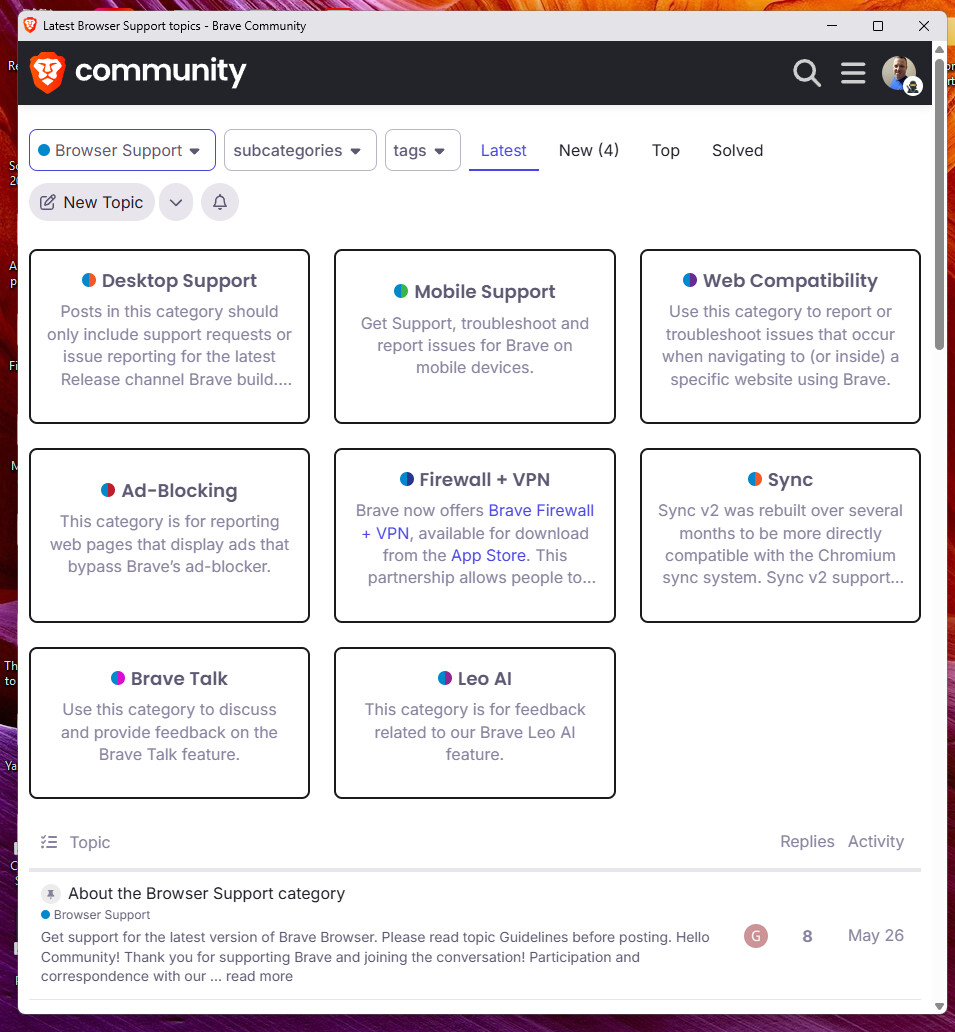Open the Firewall + VPN category title

[x=484, y=479]
